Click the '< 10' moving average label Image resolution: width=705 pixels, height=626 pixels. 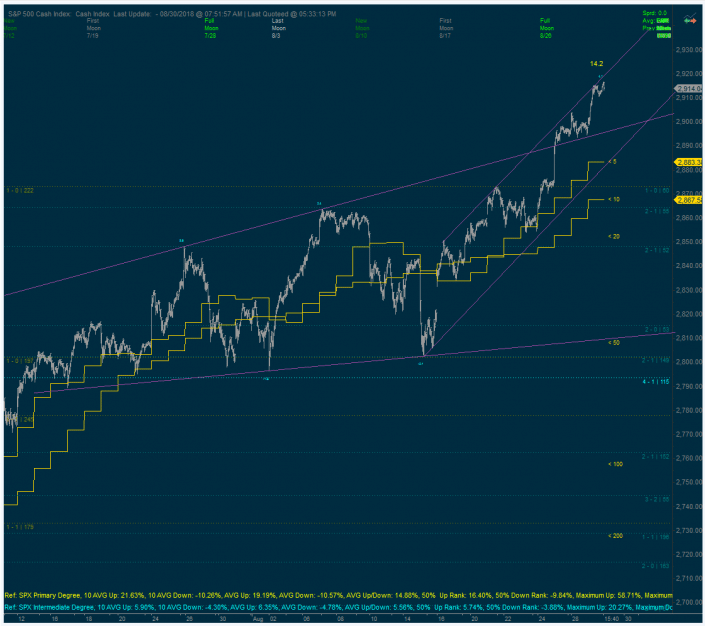click(x=614, y=199)
